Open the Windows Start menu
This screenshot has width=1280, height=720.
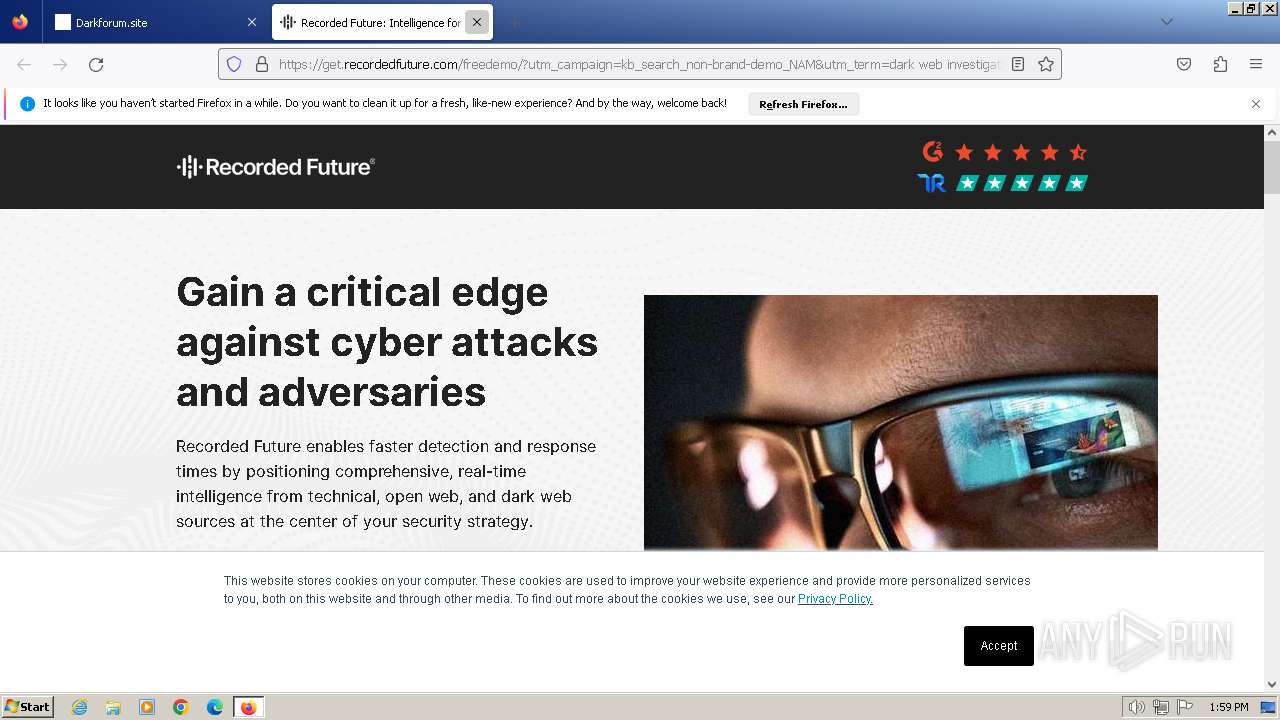click(28, 707)
